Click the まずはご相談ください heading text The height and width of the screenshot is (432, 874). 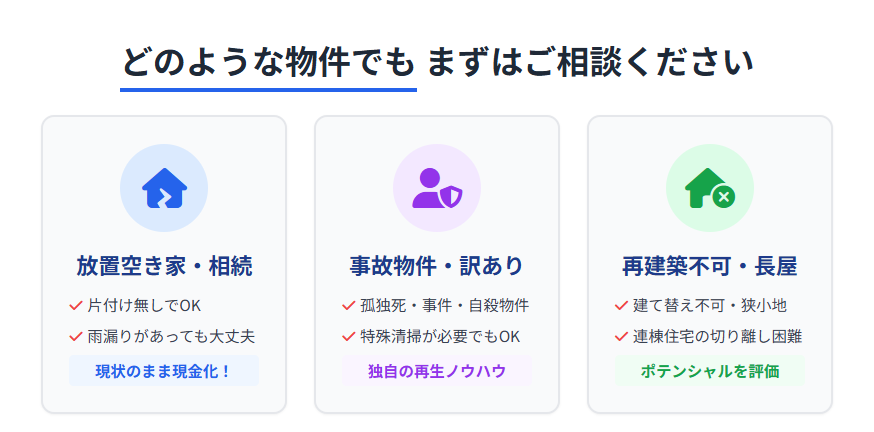tap(589, 63)
